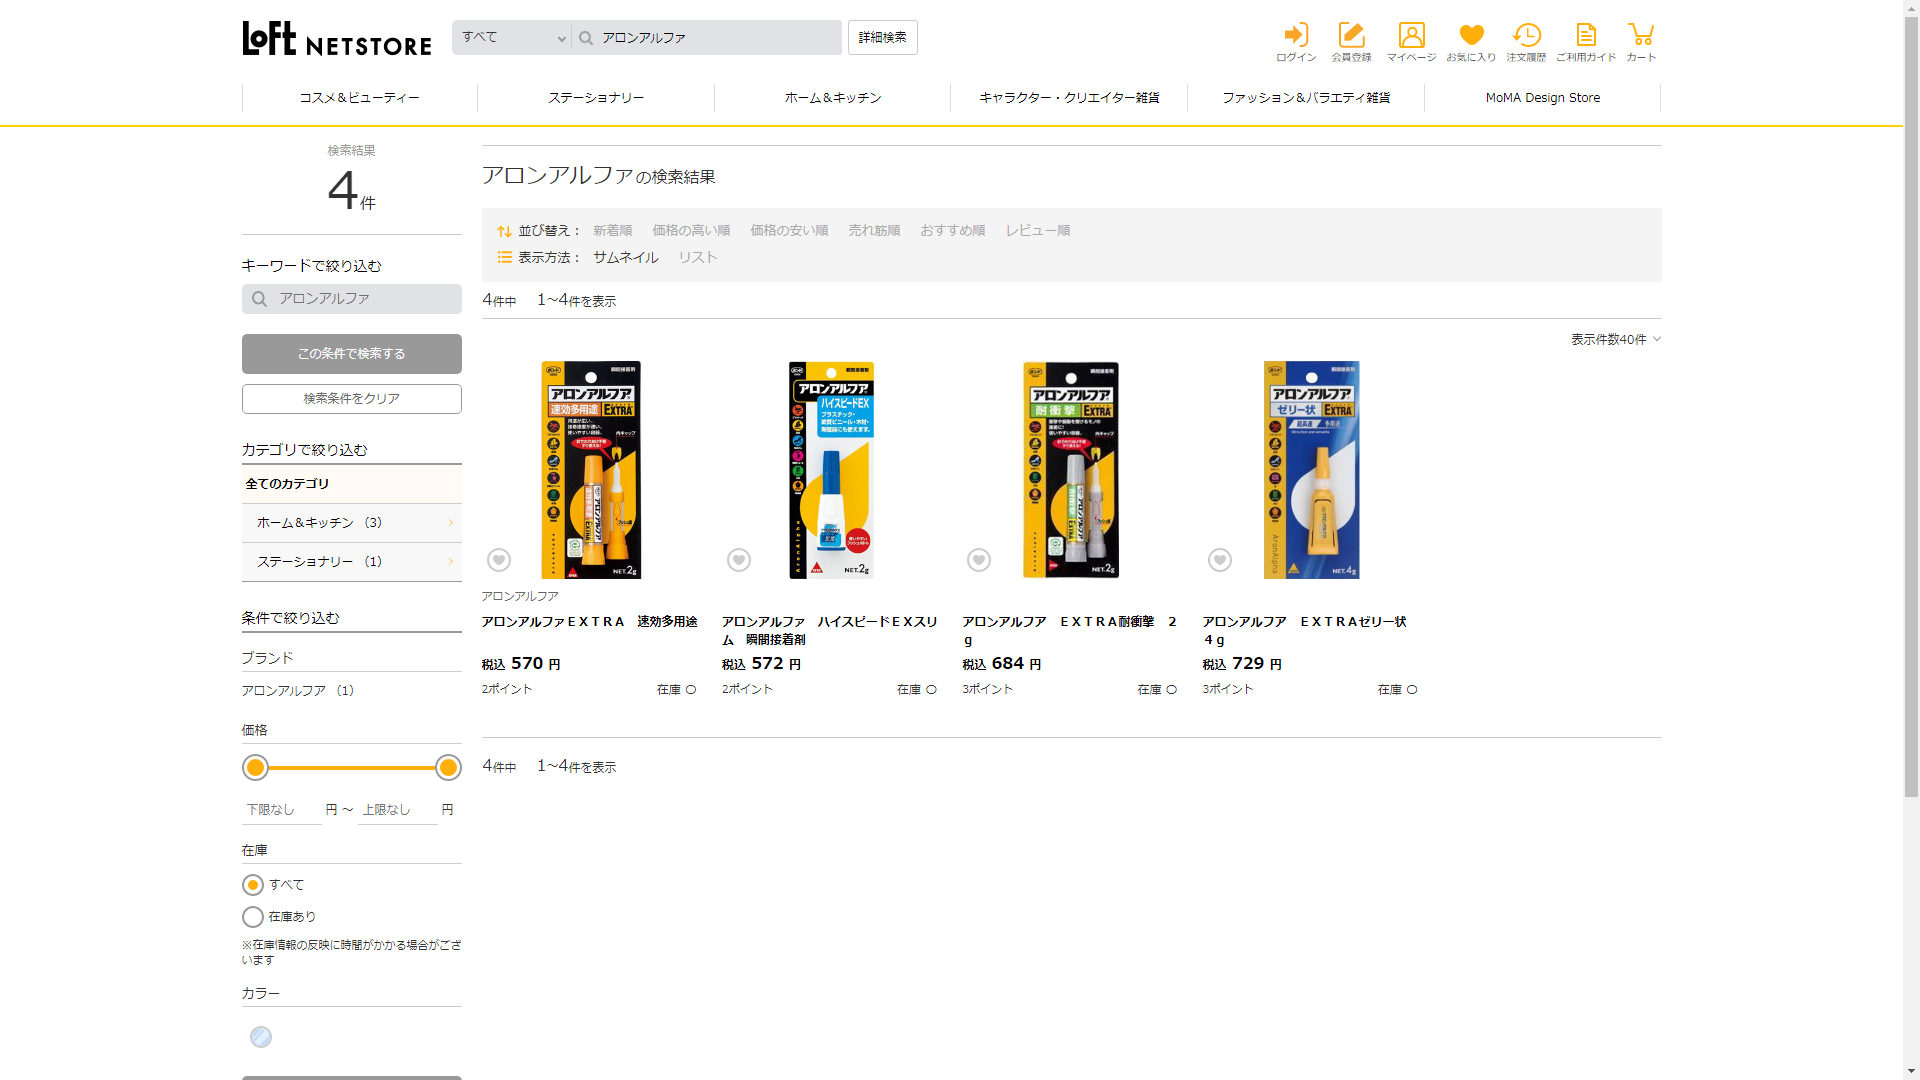Sort results by 価格の安い順
Image resolution: width=1920 pixels, height=1080 pixels.
point(789,231)
